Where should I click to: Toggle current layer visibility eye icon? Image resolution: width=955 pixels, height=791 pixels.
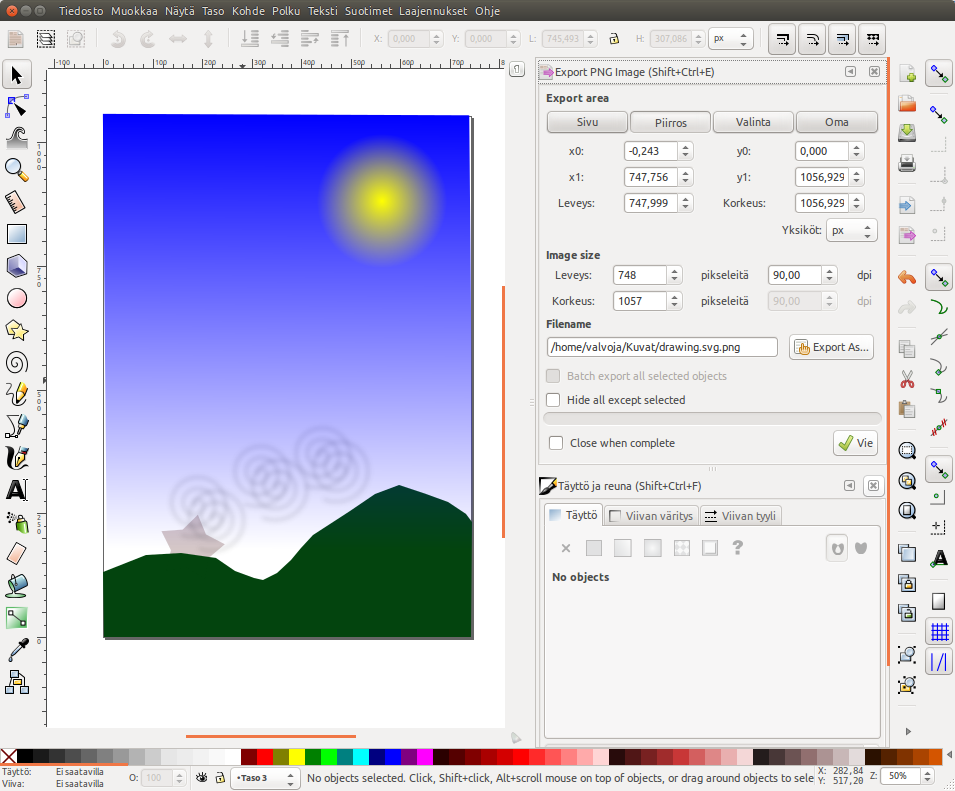point(202,777)
